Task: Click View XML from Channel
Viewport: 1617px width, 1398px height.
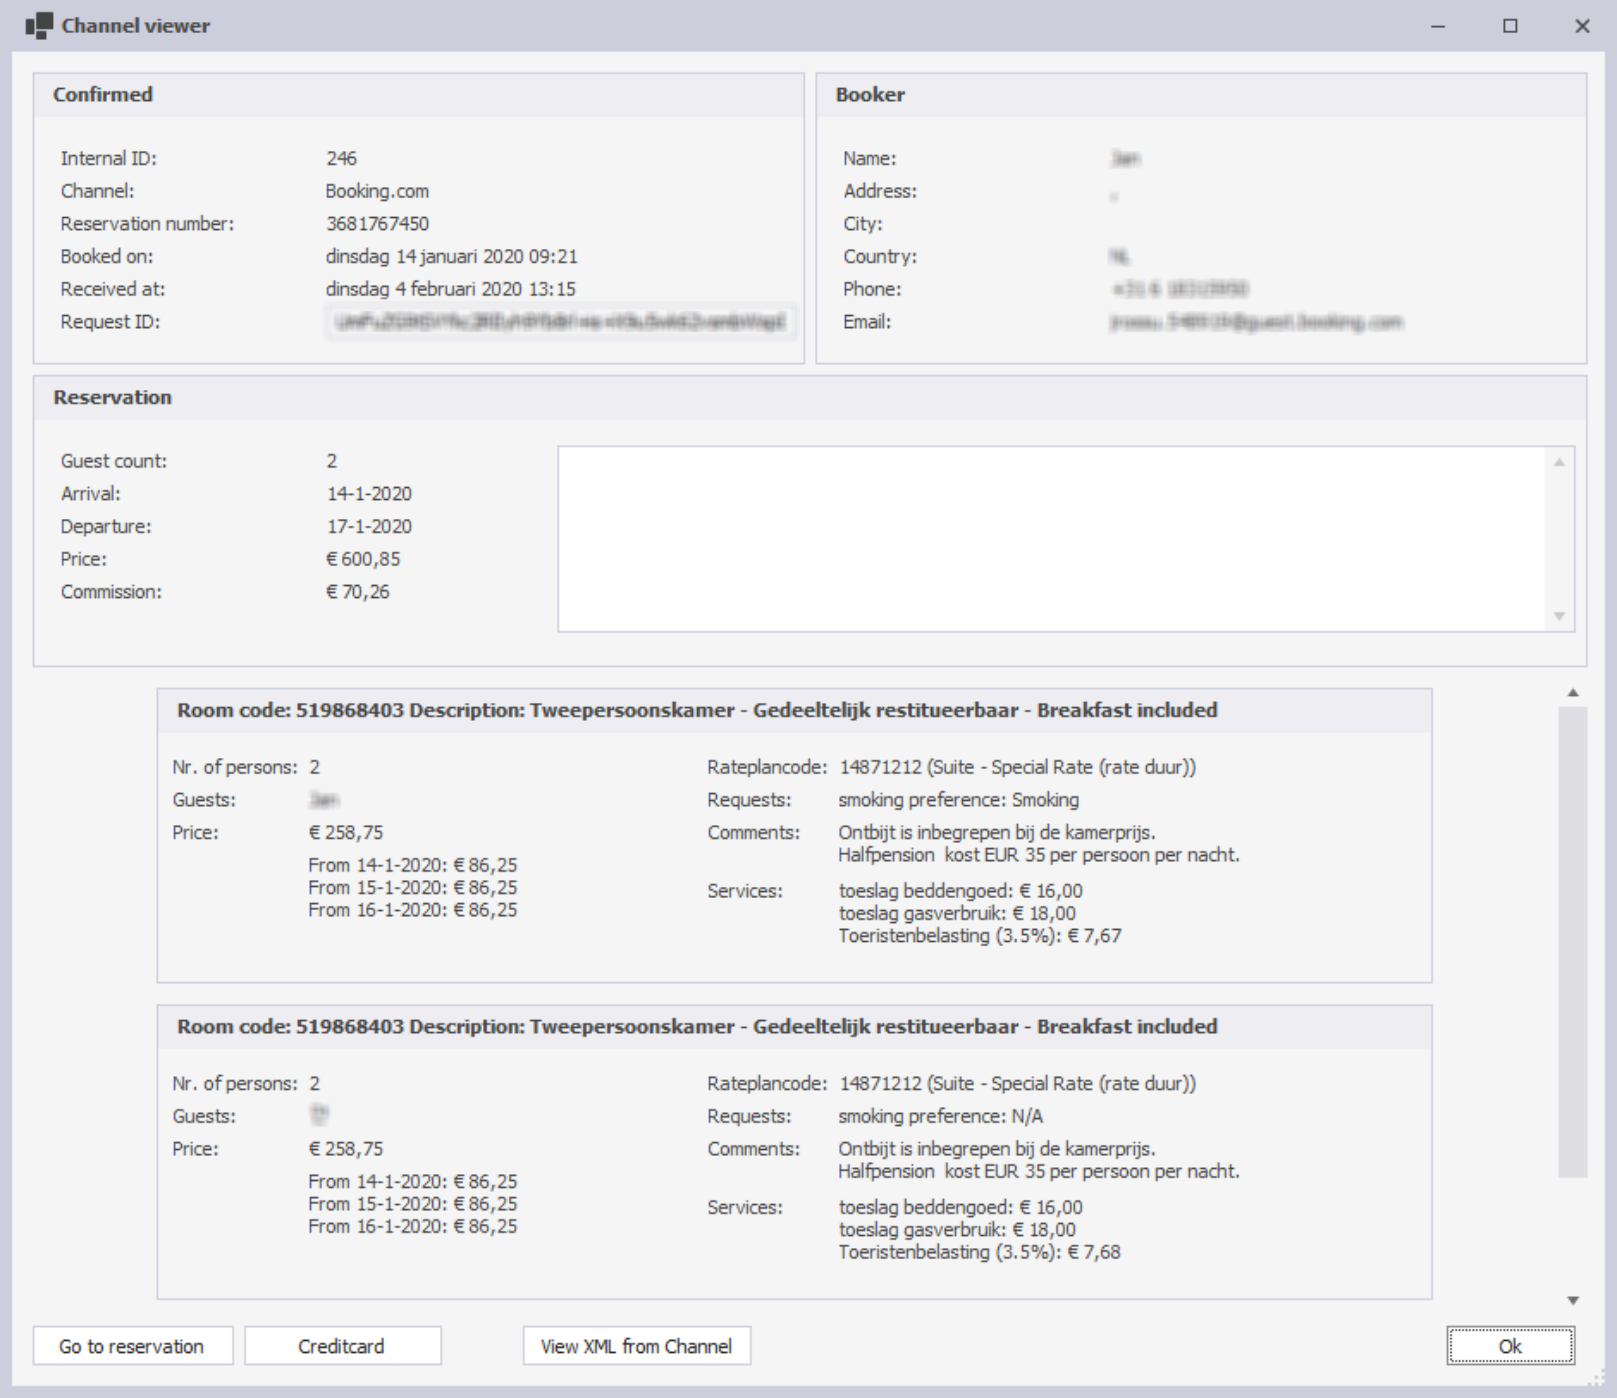Action: [x=636, y=1346]
